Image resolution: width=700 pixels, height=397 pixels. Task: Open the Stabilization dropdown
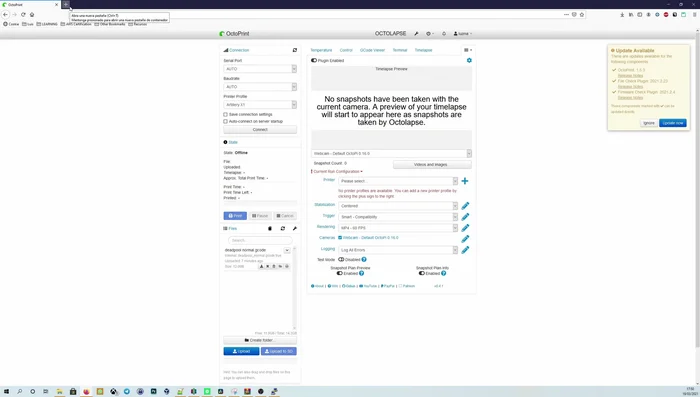(x=398, y=206)
